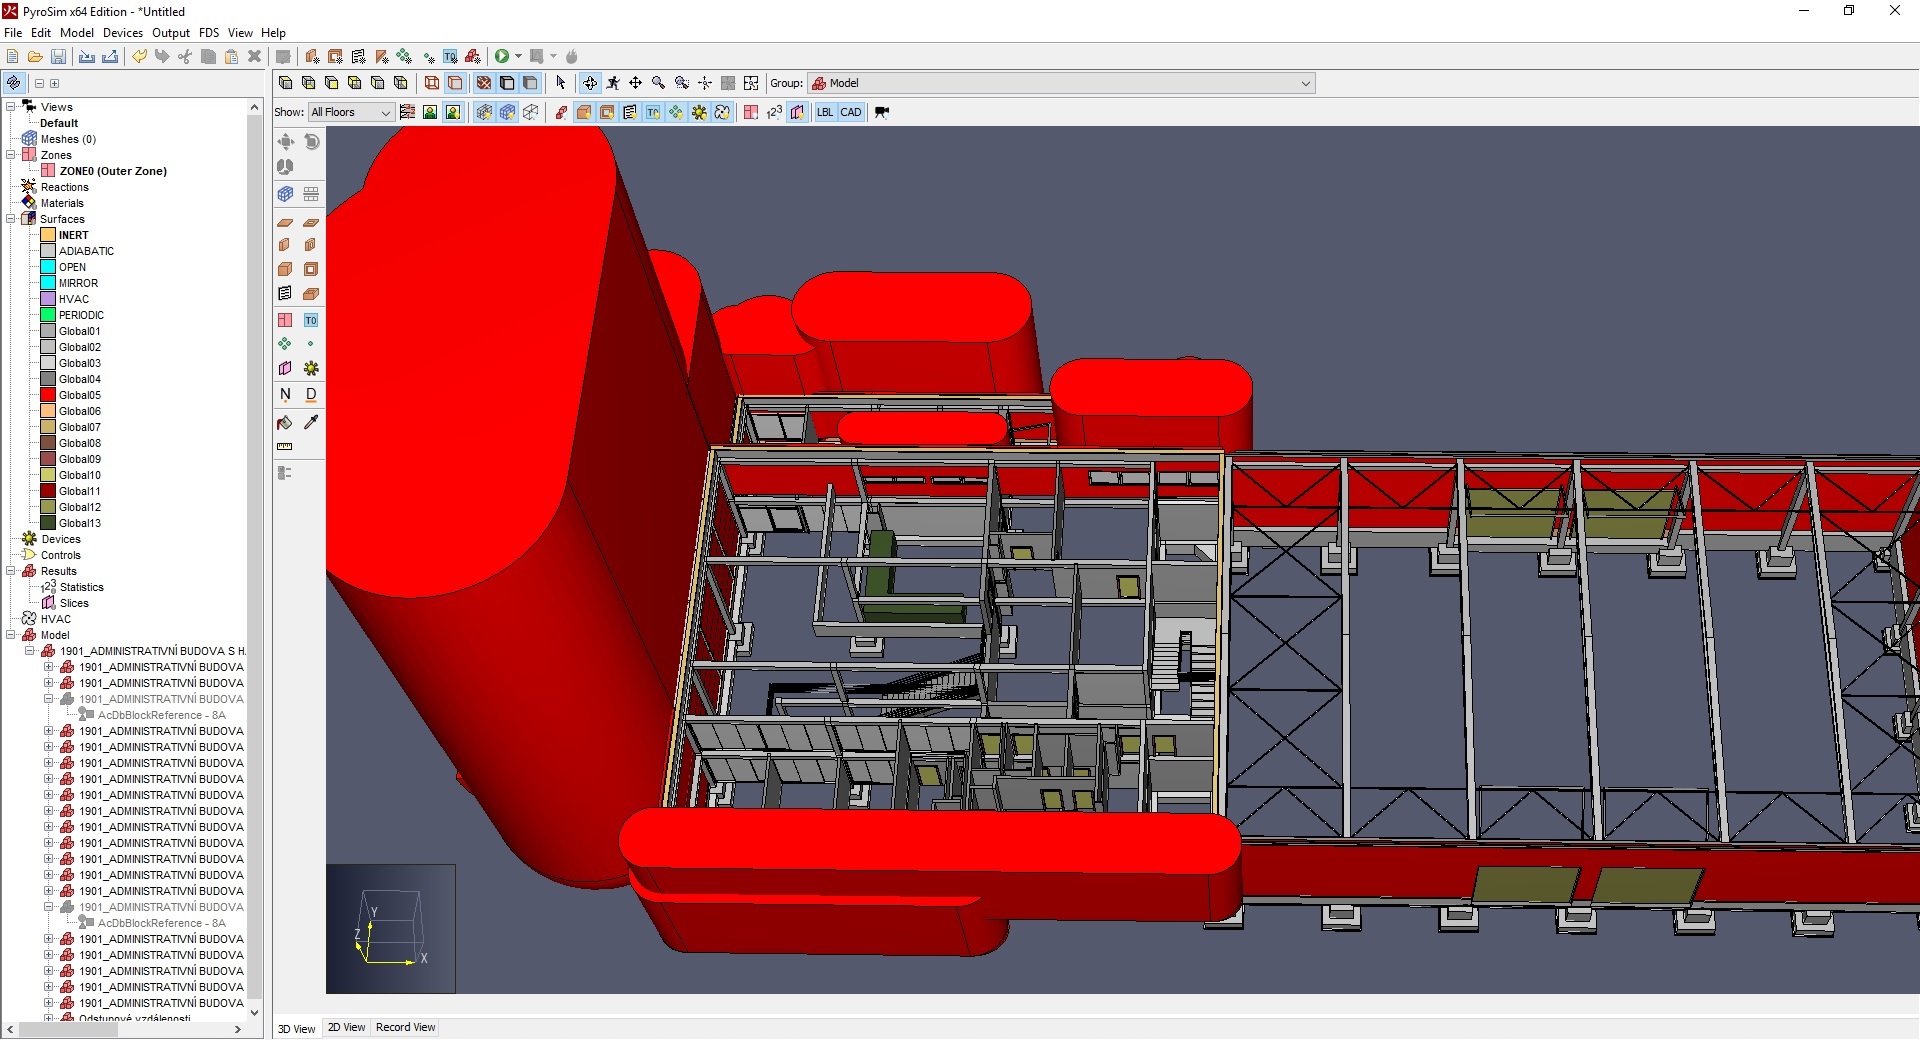Click the Run FDS green play icon

502,57
